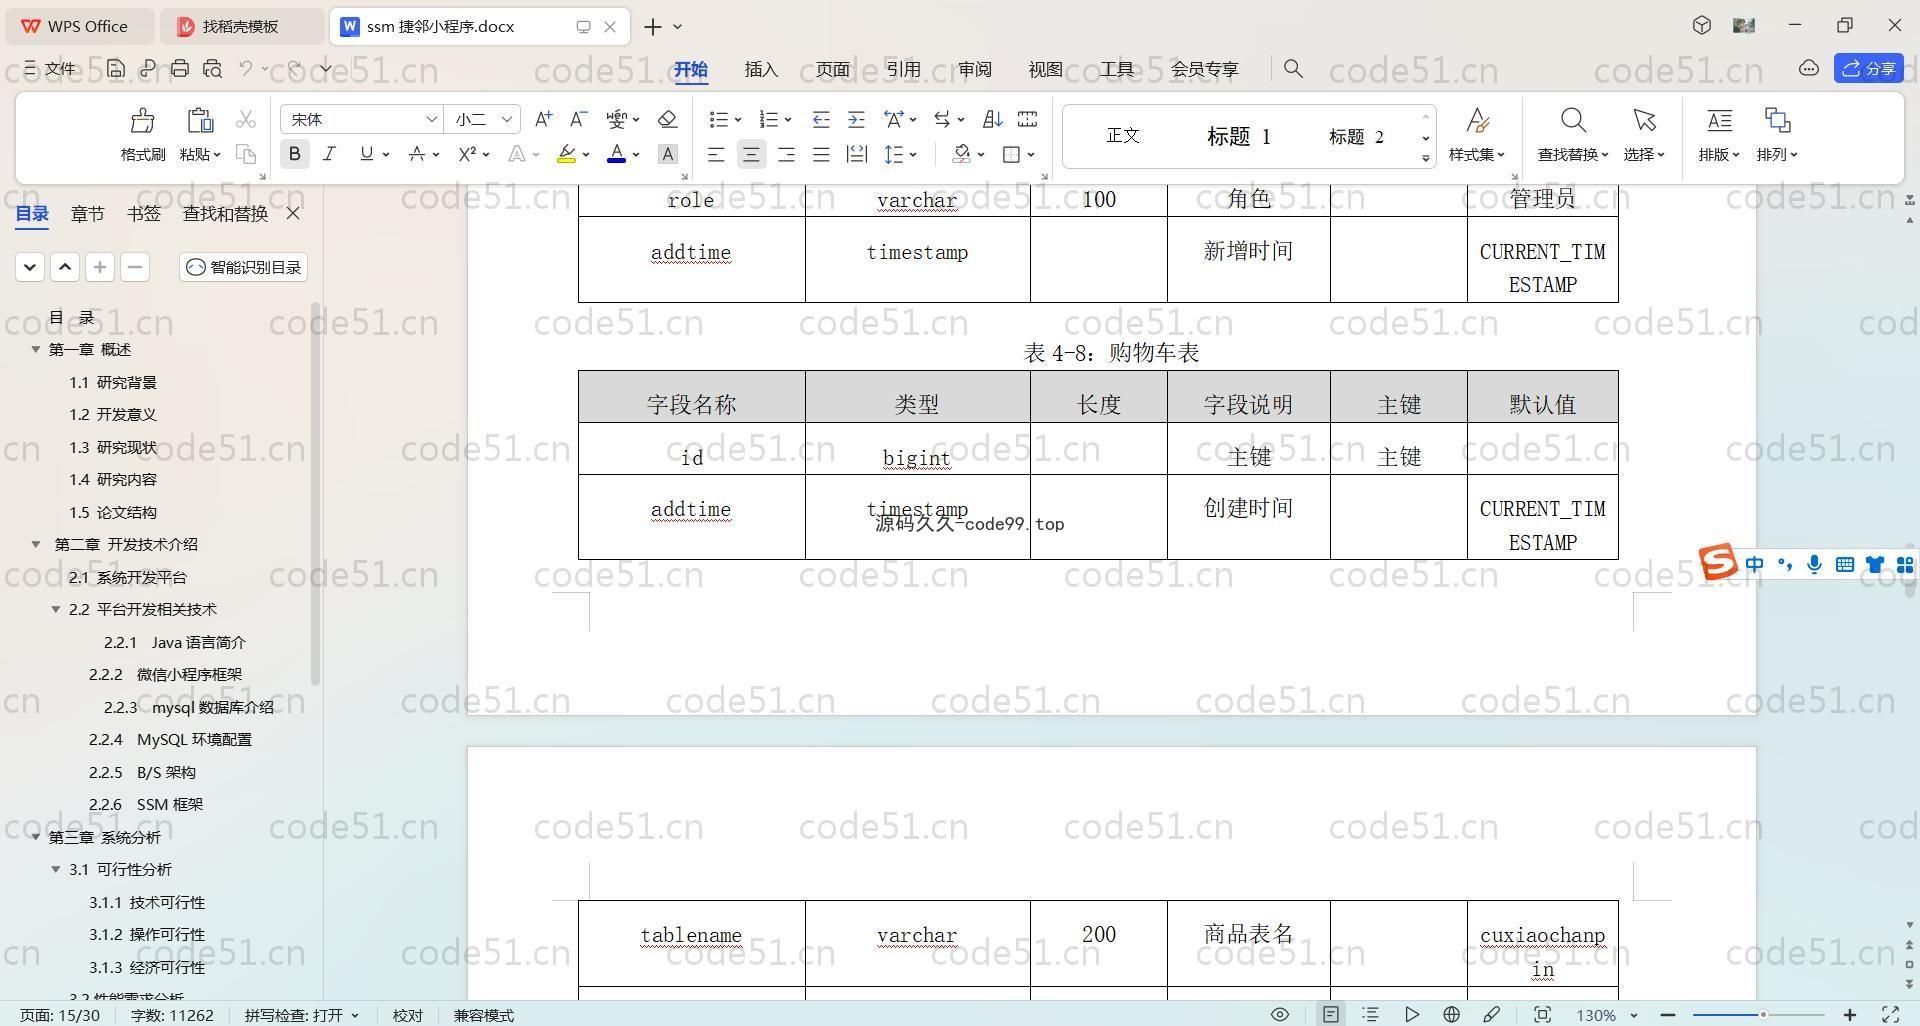The width and height of the screenshot is (1920, 1026).
Task: Click the Select arrow tool
Action: point(1644,121)
